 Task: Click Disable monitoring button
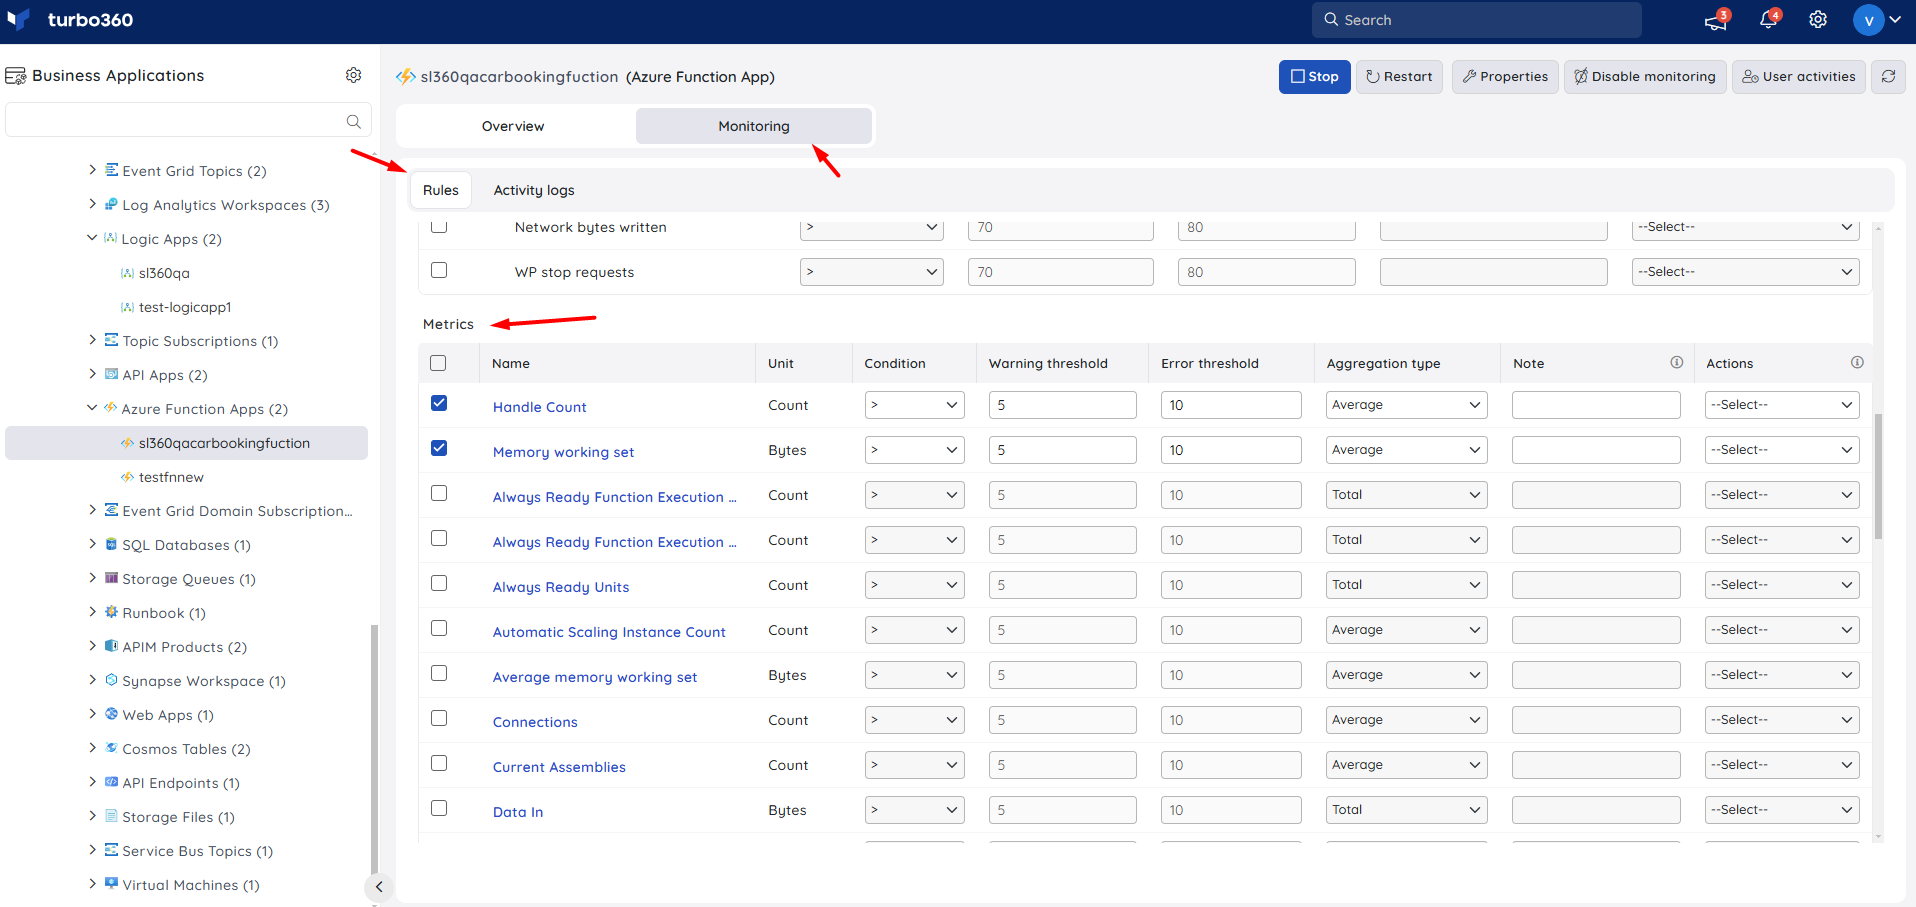click(1645, 77)
